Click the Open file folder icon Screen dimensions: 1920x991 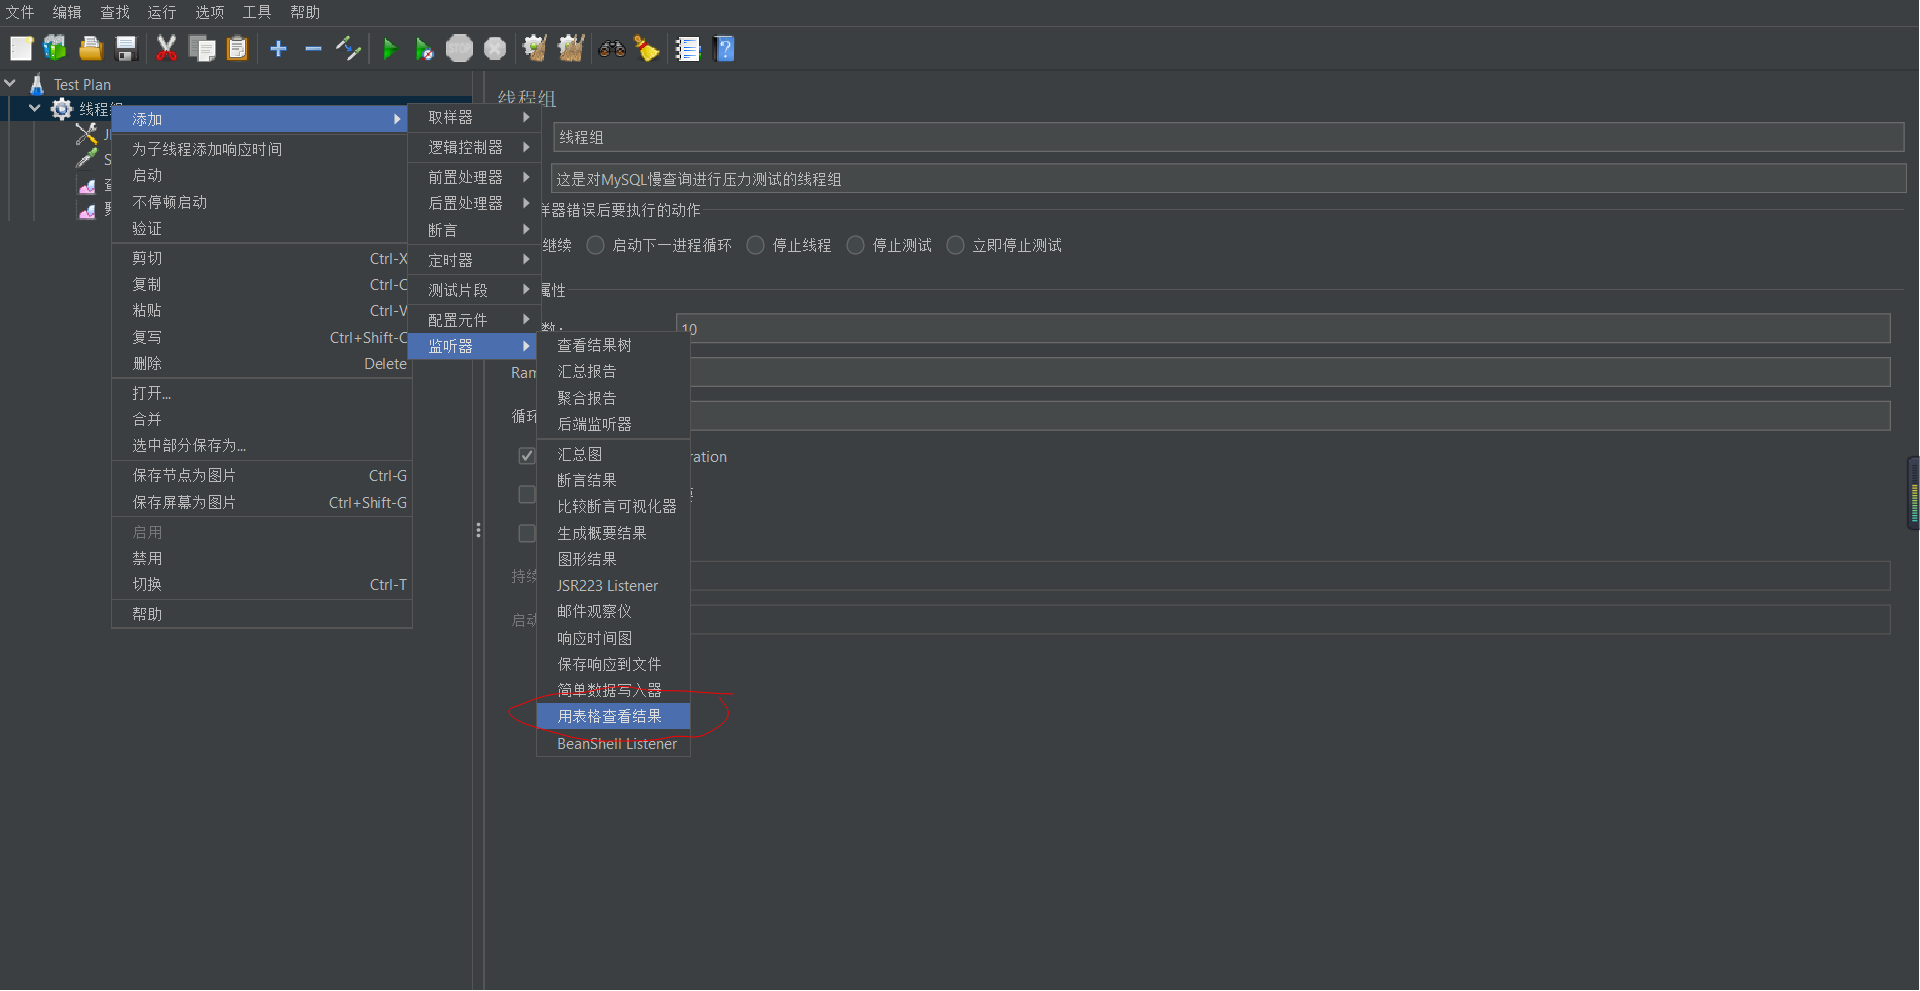point(91,48)
